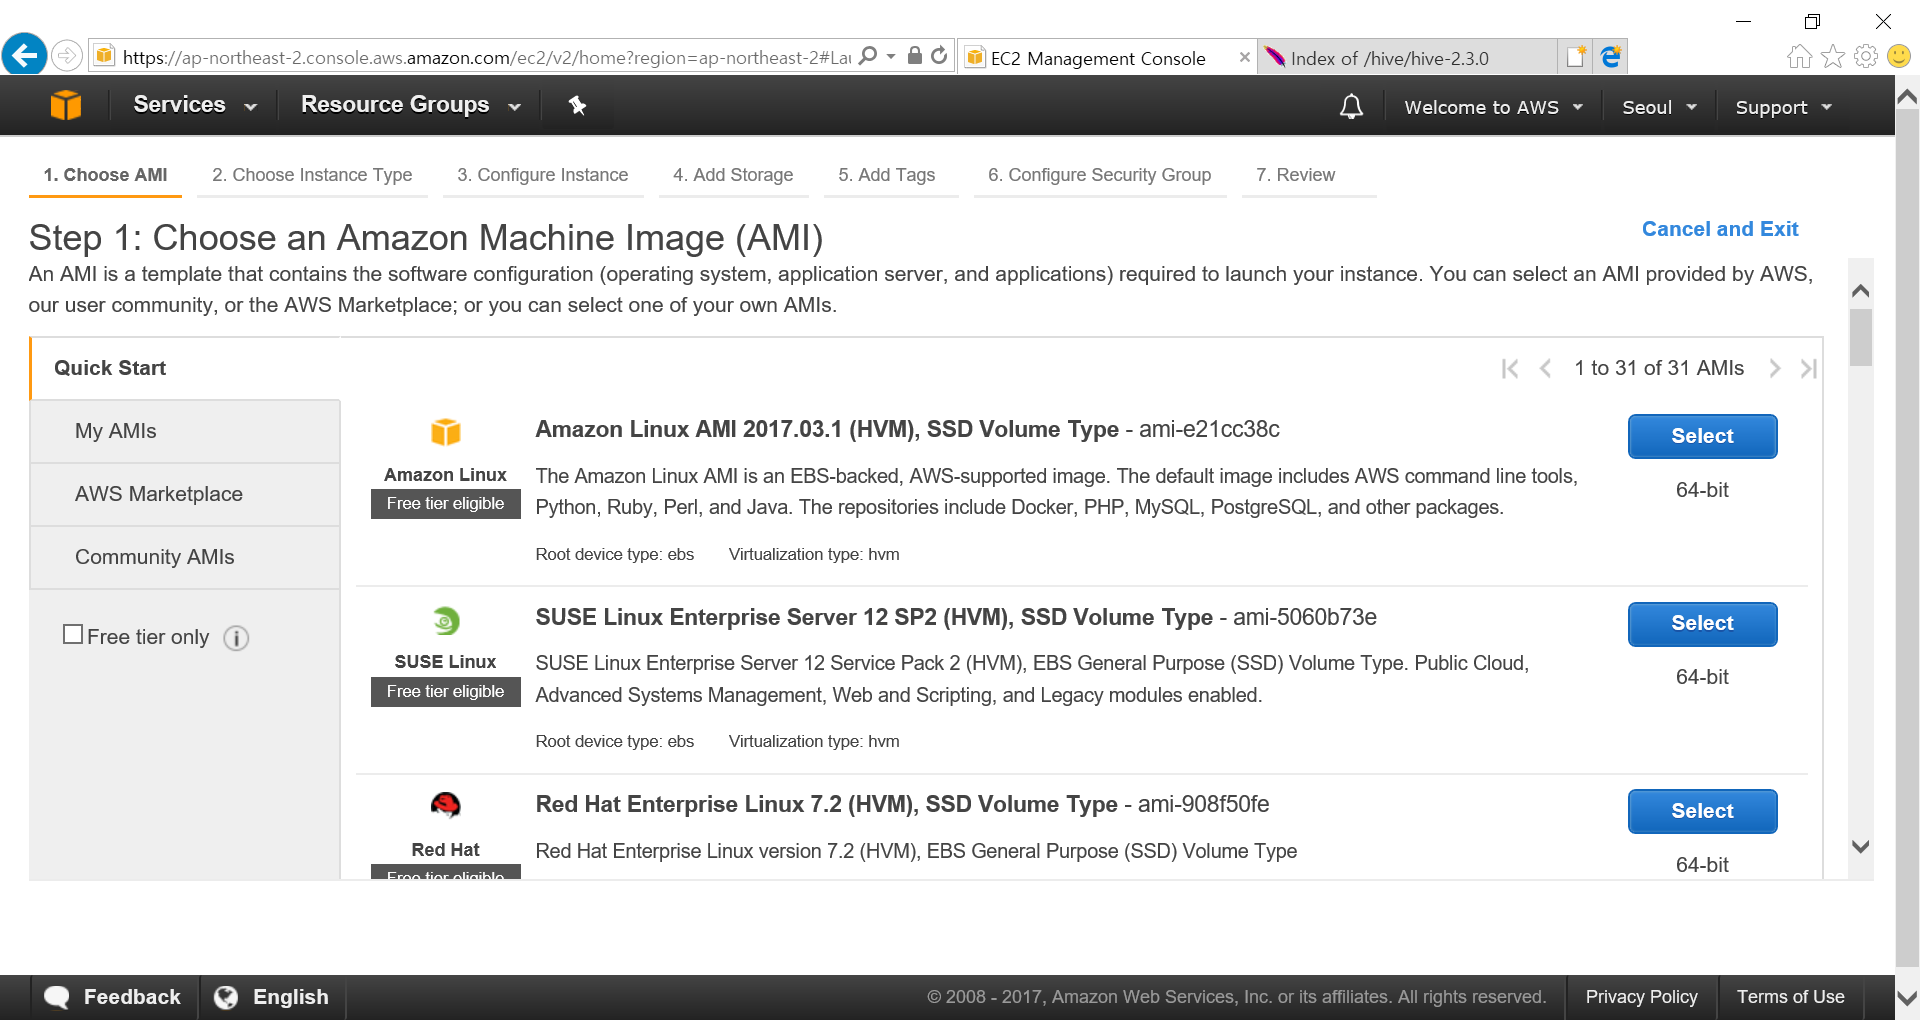The image size is (1920, 1020).
Task: Open the Community AMIs category
Action: click(x=185, y=557)
